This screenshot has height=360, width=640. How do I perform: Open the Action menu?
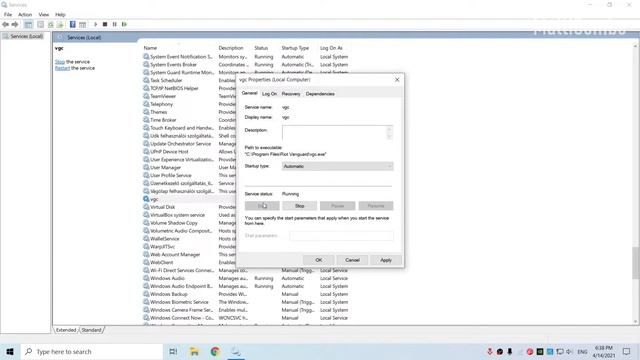[x=25, y=14]
